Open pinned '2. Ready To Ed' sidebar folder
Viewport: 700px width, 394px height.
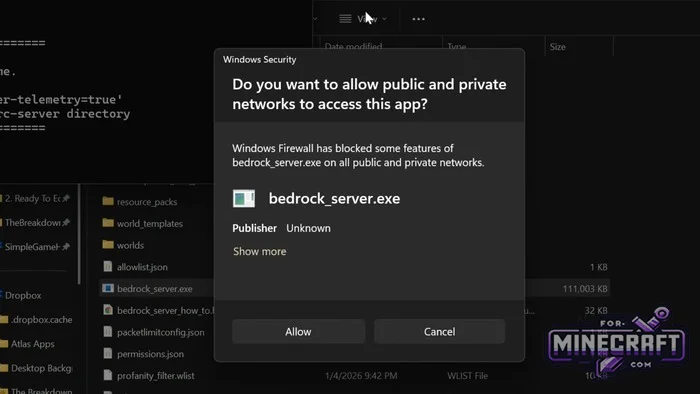coord(33,199)
